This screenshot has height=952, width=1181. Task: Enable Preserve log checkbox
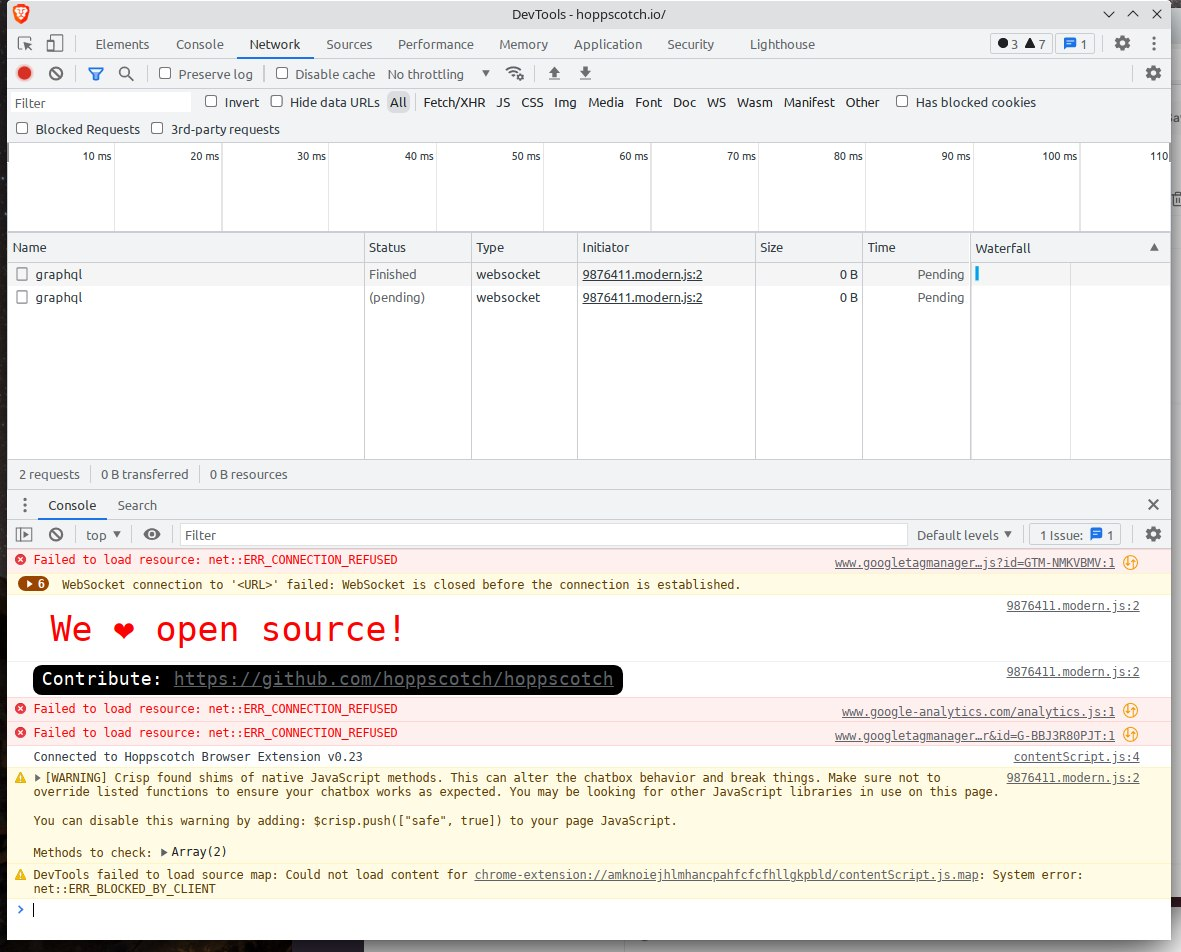coord(165,73)
